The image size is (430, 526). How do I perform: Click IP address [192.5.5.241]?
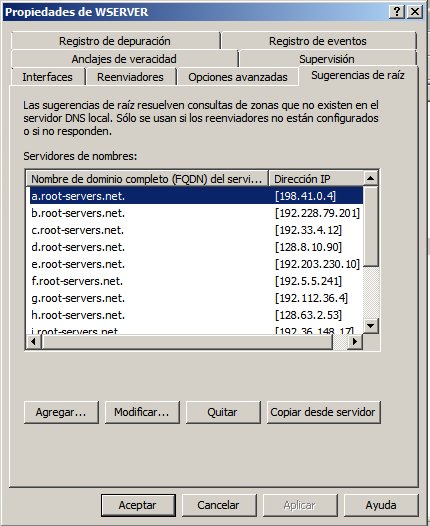pyautogui.click(x=308, y=281)
